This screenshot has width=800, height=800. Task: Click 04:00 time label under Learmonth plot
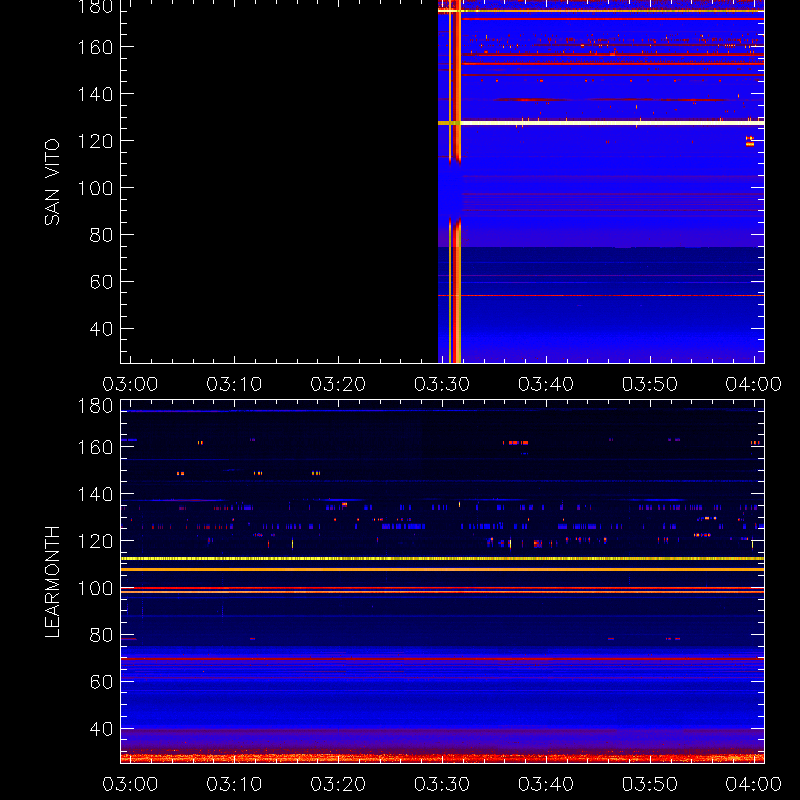754,784
